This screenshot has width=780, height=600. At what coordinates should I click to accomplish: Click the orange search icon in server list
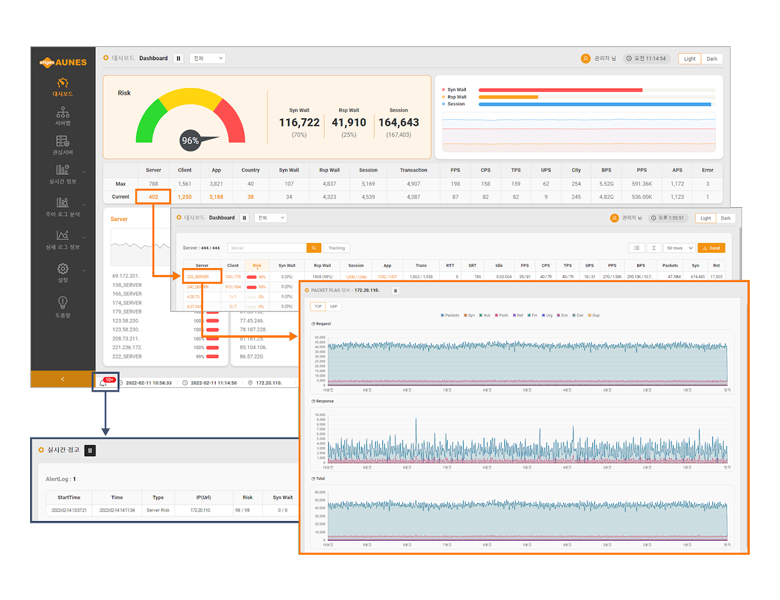click(x=313, y=248)
